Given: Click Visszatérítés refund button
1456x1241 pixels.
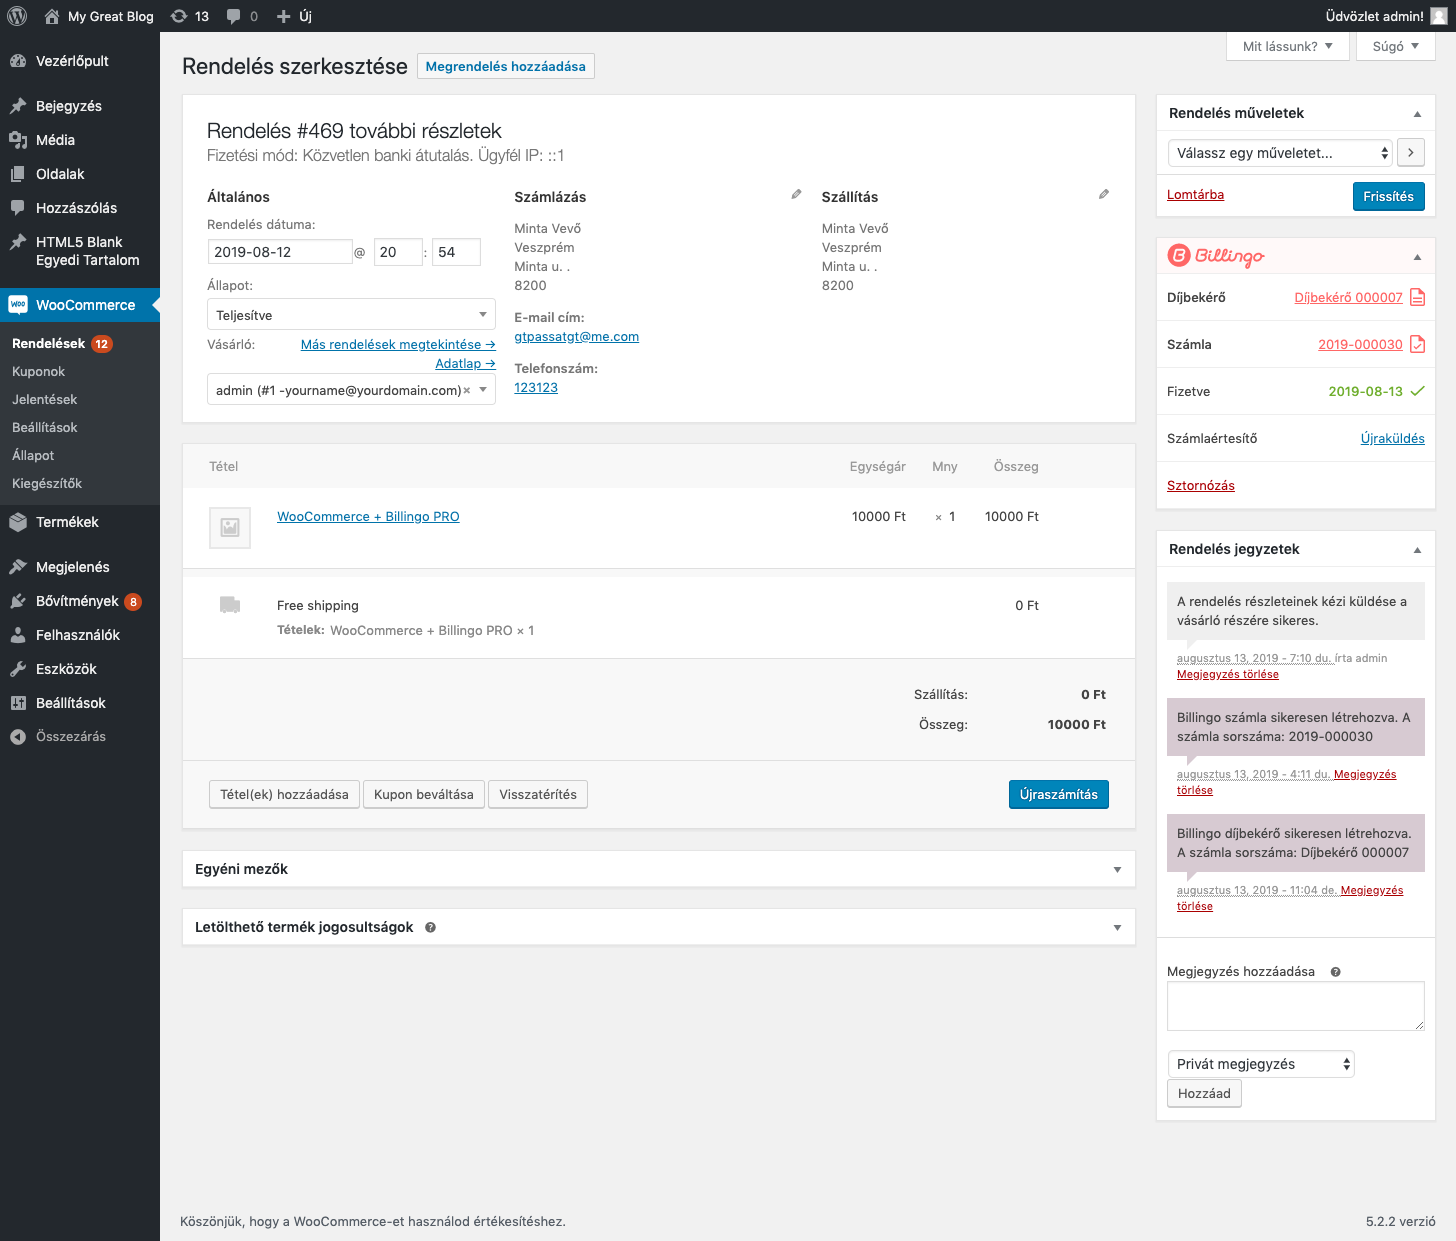Looking at the screenshot, I should (538, 794).
